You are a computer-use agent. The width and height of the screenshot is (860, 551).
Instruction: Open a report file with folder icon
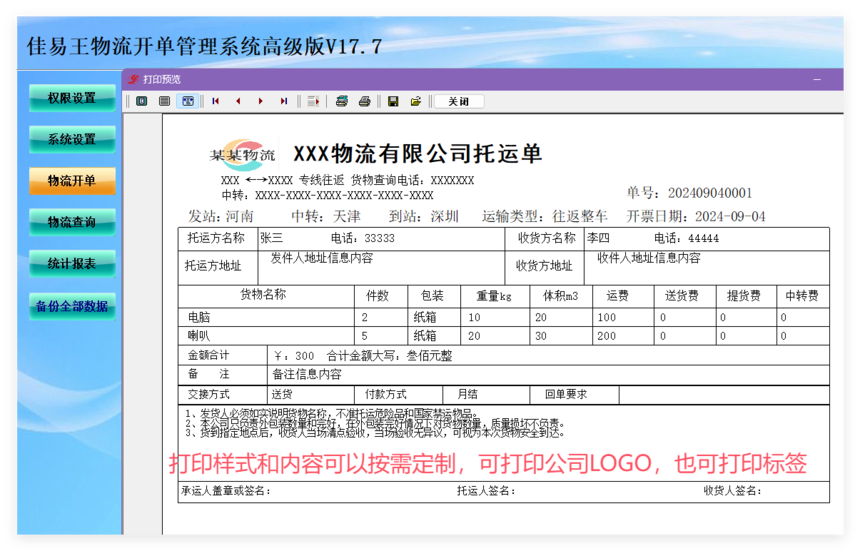pos(416,101)
